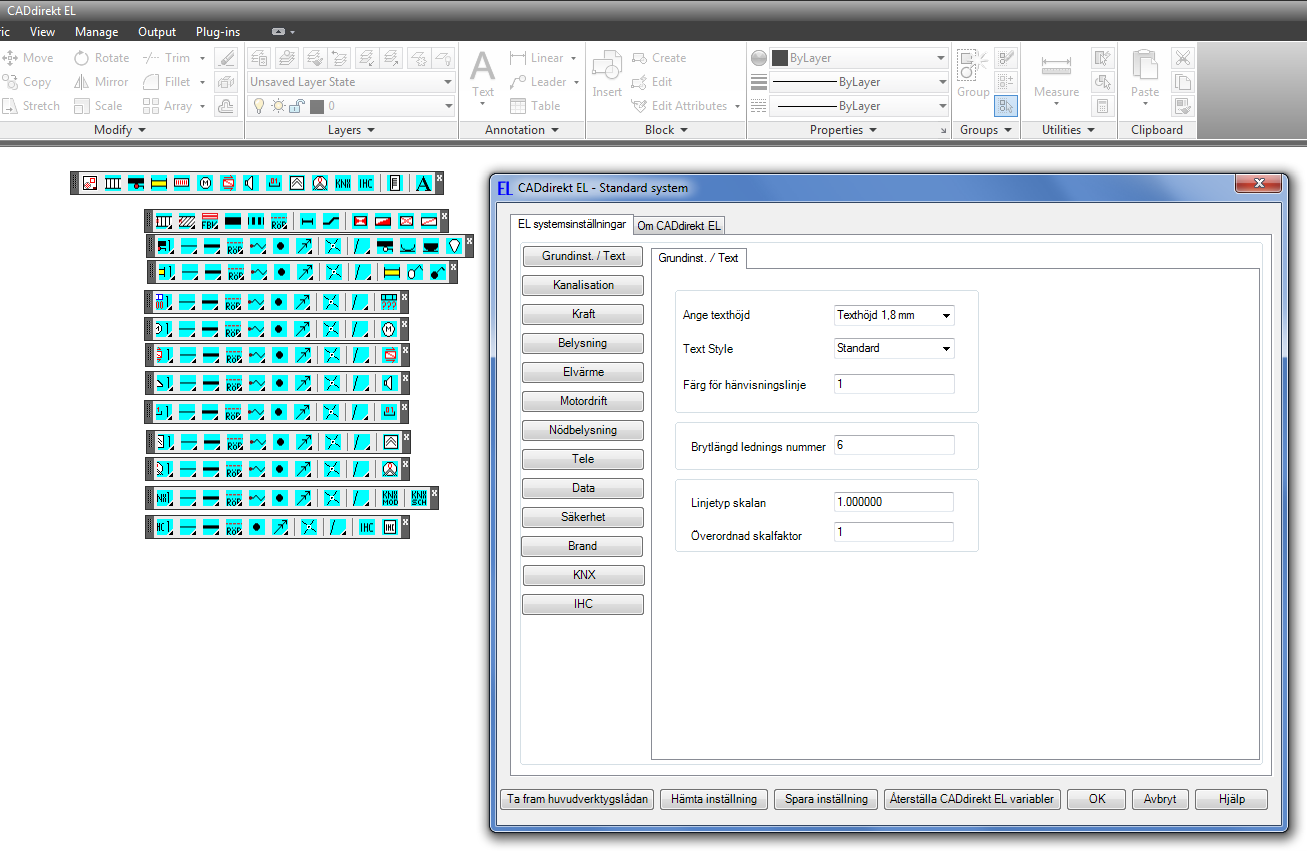This screenshot has height=851, width=1307.
Task: Click the filled switch symbol icon in fourth toolbar
Action: coord(440,271)
